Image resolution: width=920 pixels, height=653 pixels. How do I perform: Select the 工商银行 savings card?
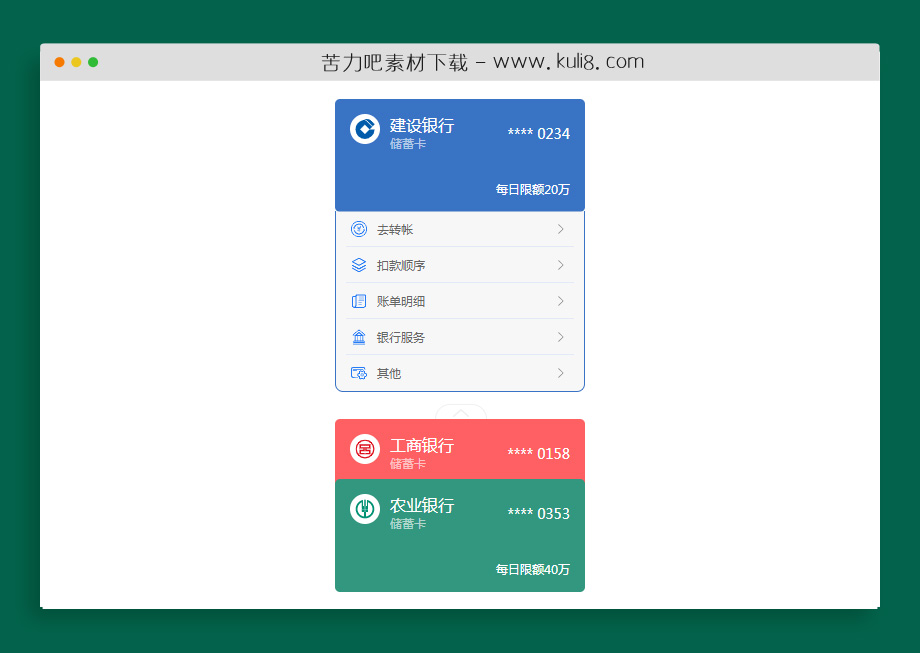pos(460,449)
